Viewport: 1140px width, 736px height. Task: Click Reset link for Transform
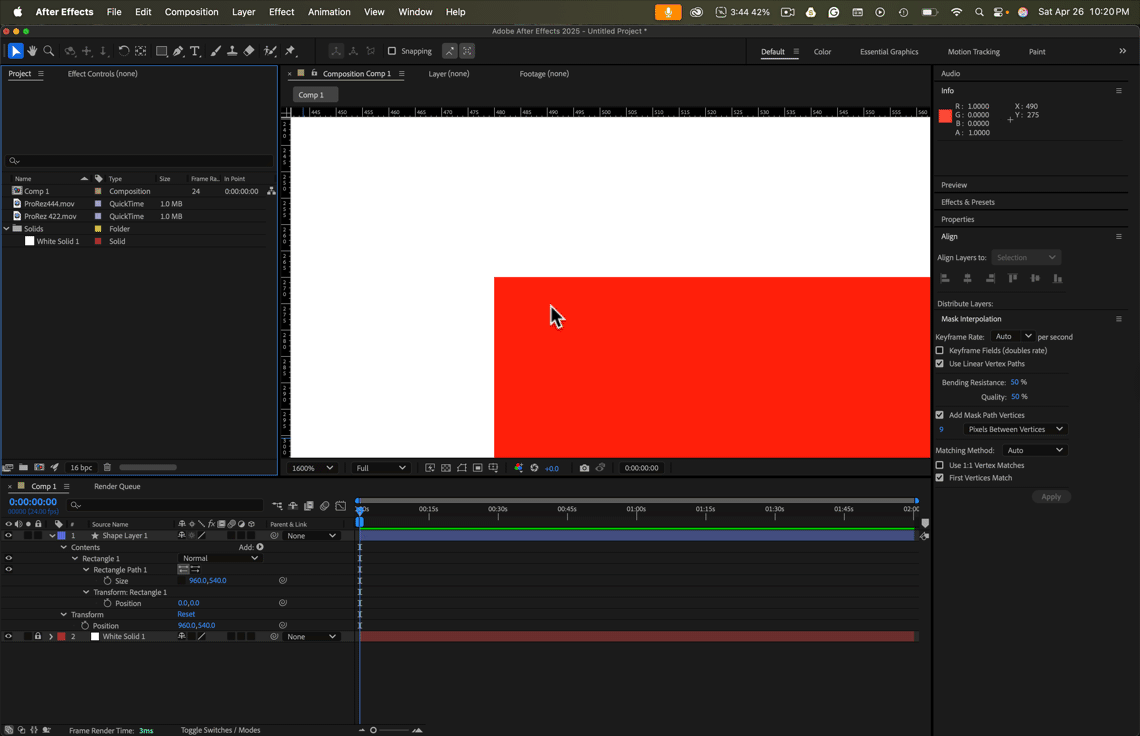coord(186,615)
